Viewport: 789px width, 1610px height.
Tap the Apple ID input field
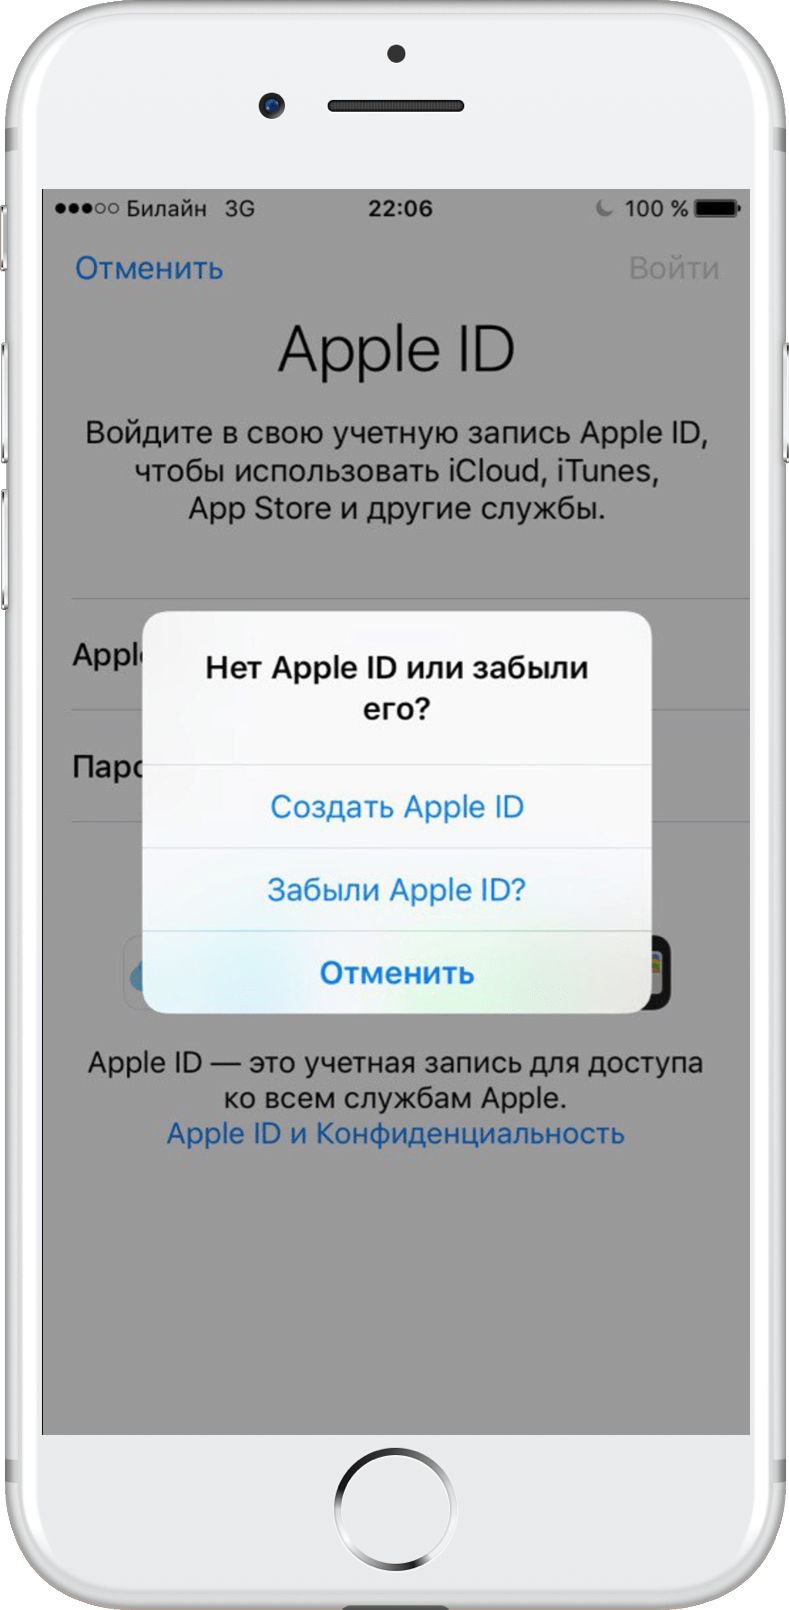tap(410, 655)
